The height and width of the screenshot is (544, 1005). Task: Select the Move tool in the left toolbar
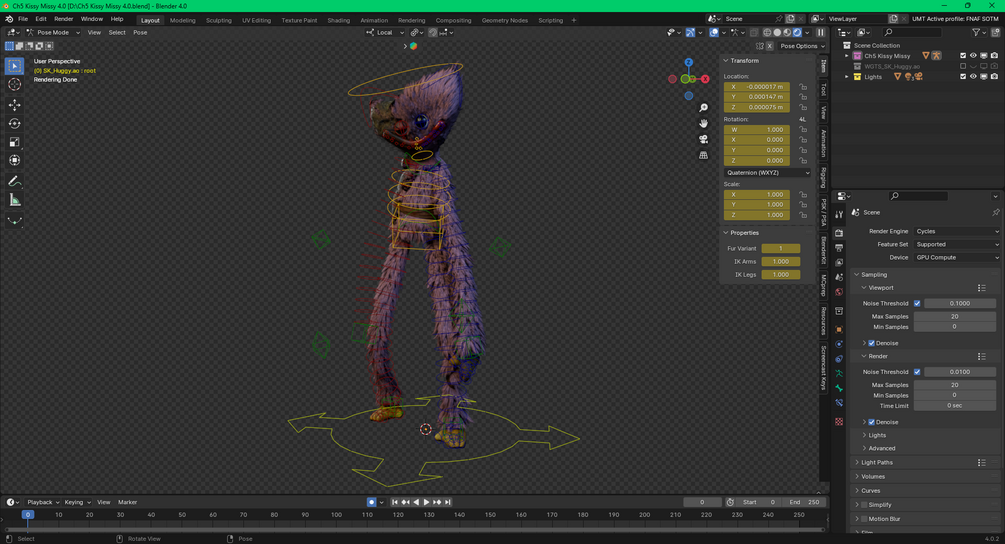(x=14, y=104)
